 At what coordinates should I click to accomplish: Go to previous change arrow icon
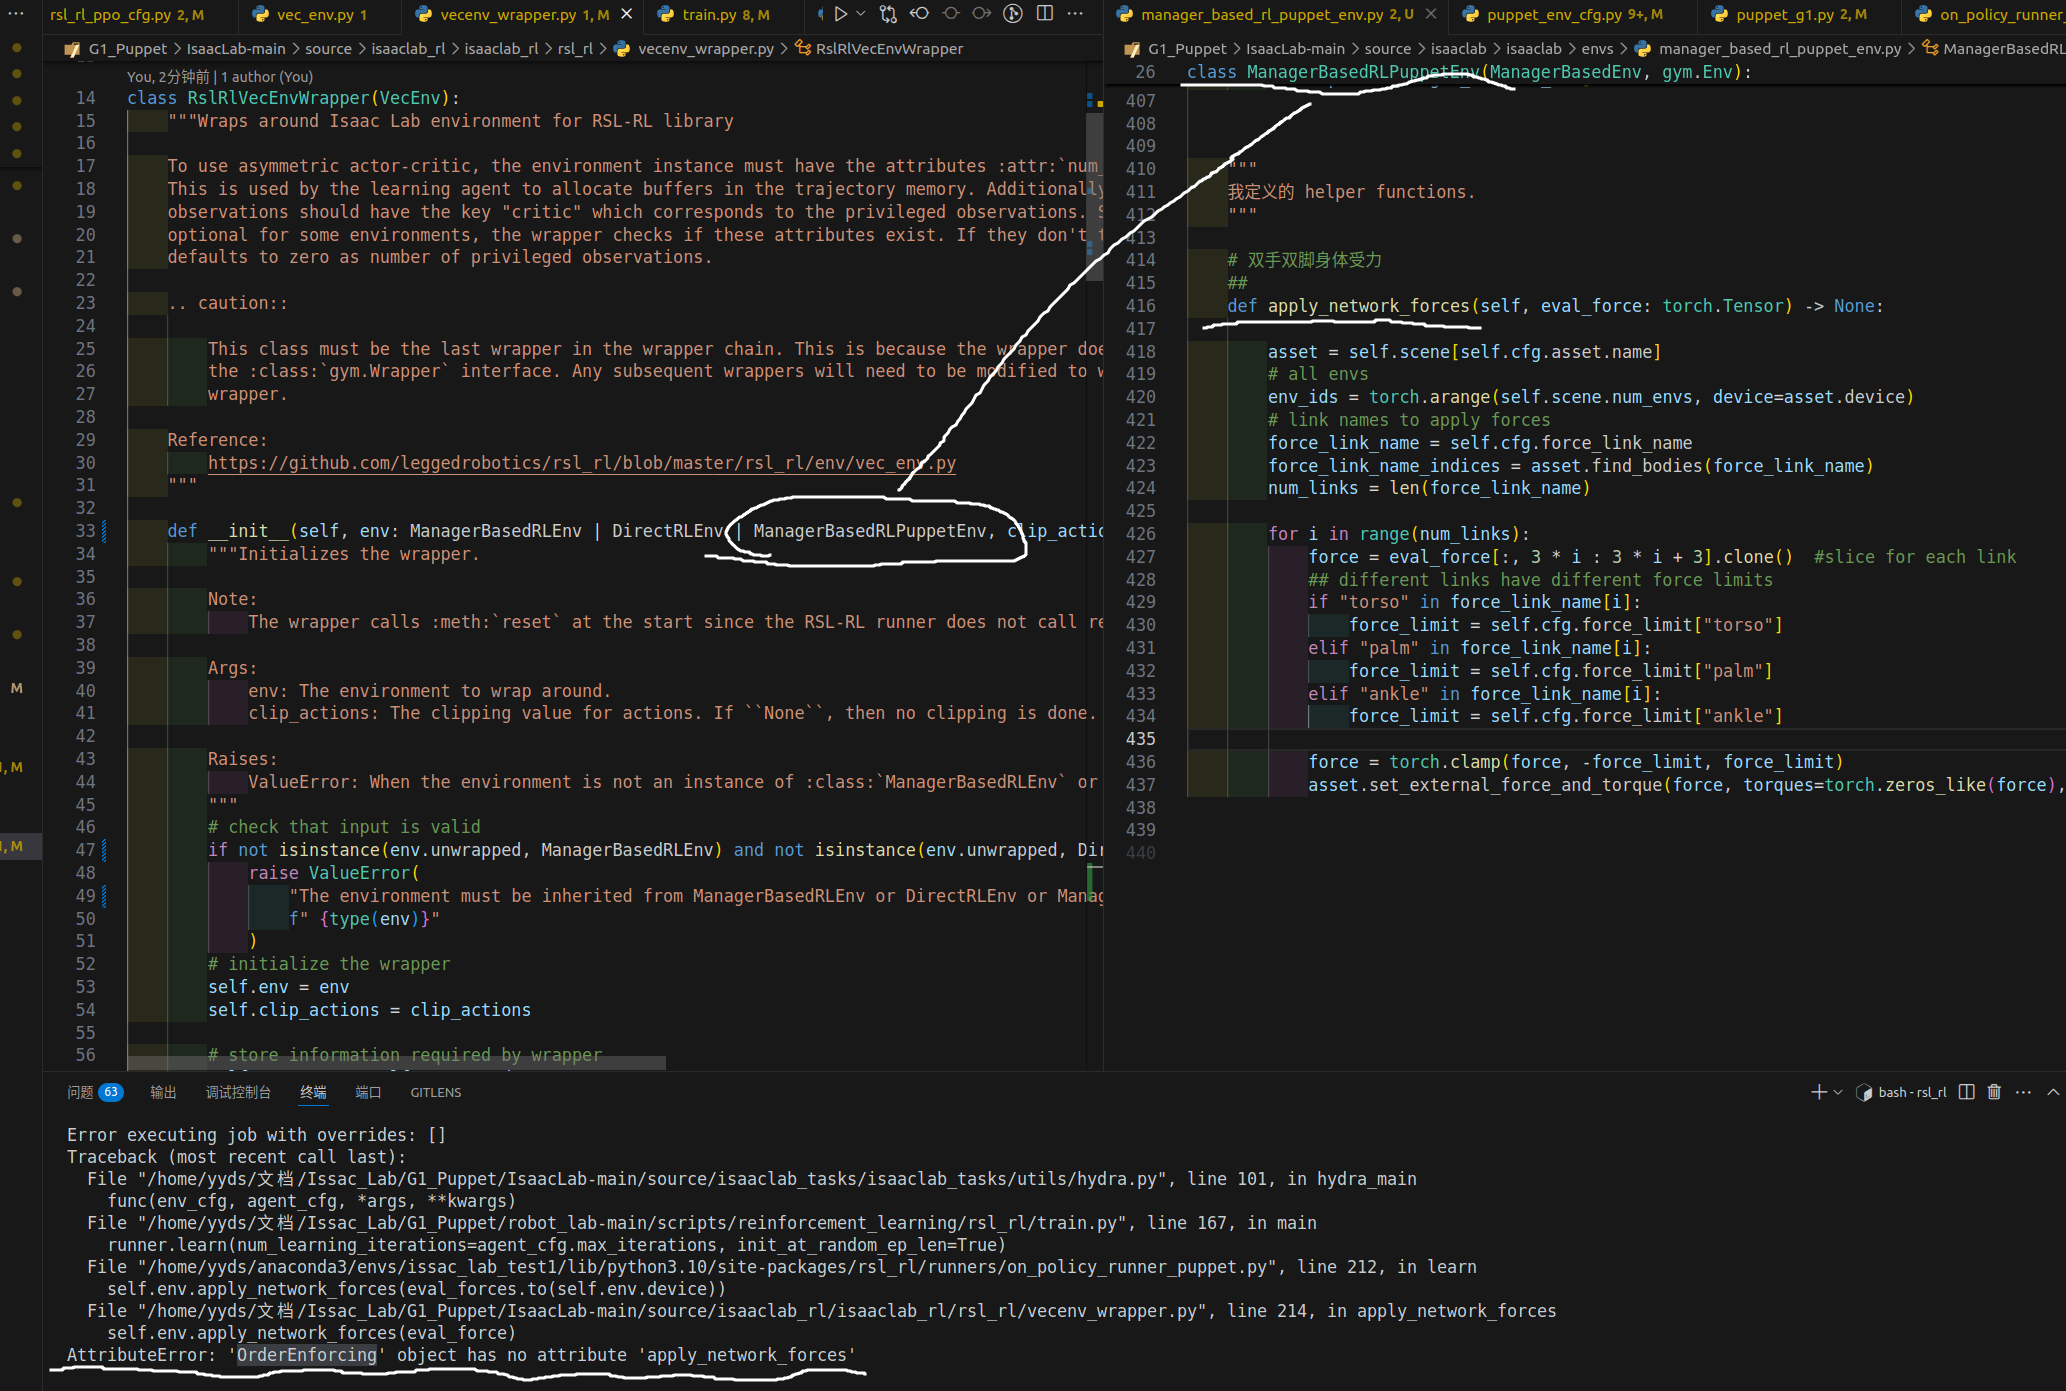919,14
